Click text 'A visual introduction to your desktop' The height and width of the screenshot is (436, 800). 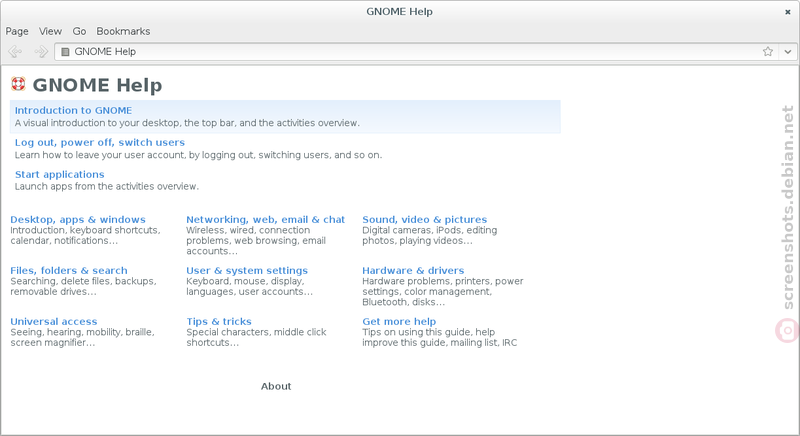[97, 123]
